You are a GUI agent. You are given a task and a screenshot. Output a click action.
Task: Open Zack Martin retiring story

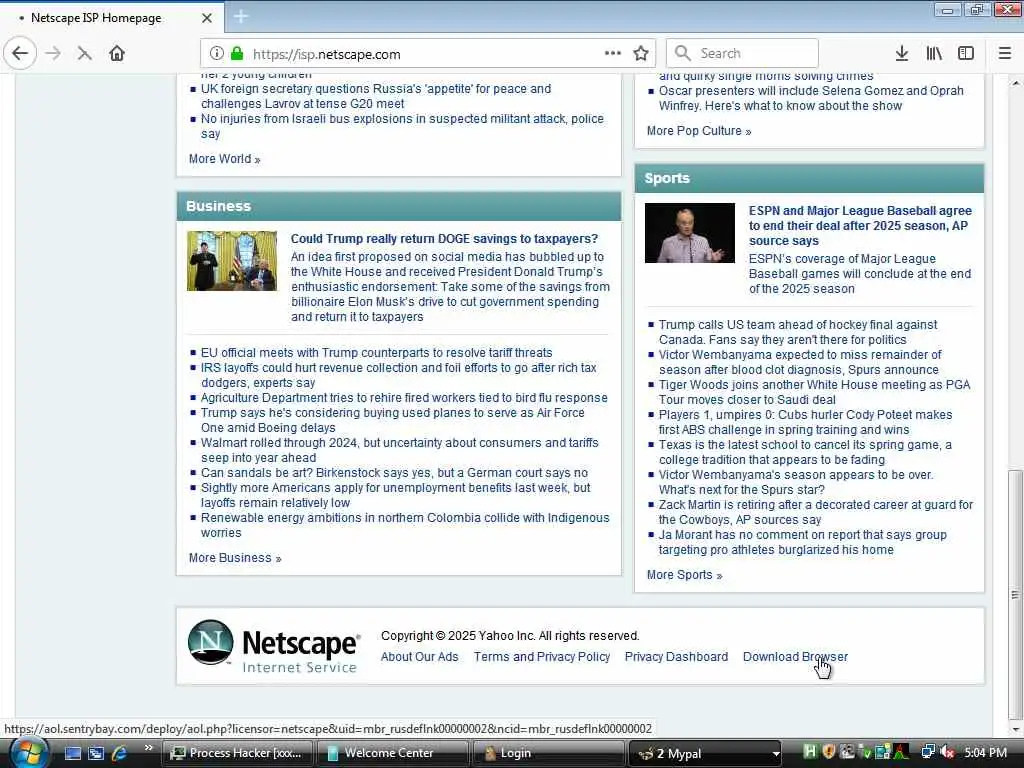816,512
